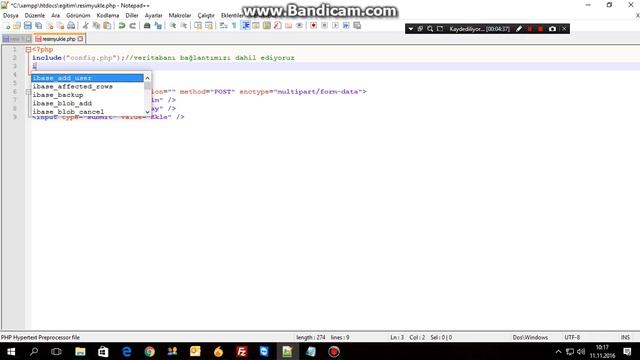Open FileZilla from the taskbar

point(242,351)
